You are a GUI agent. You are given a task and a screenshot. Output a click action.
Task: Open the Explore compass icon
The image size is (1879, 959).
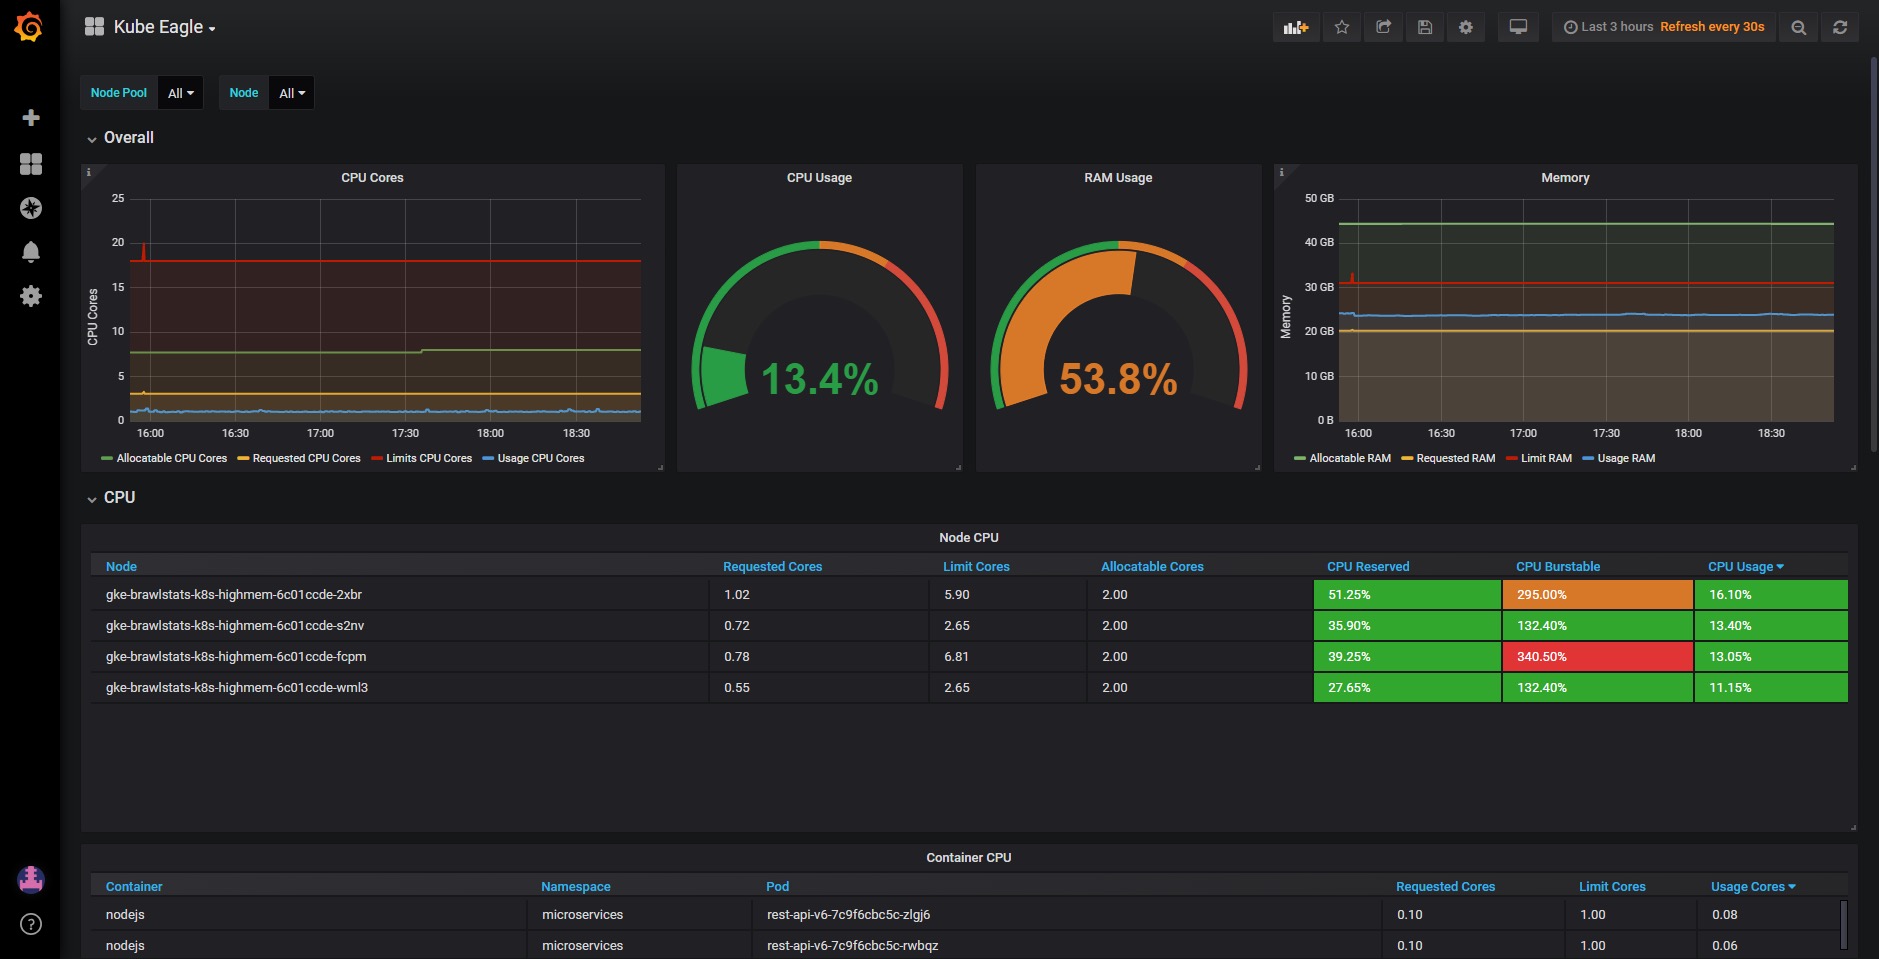[x=31, y=208]
